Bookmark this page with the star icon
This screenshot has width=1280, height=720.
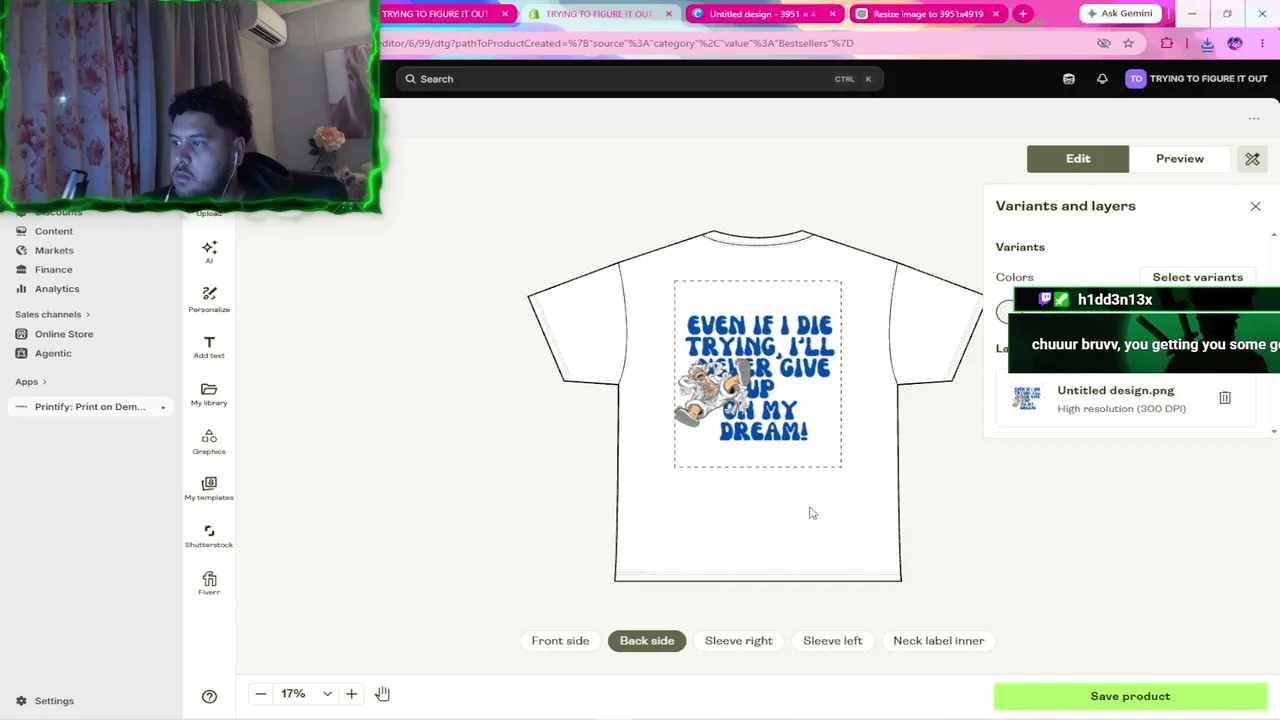tap(1128, 43)
